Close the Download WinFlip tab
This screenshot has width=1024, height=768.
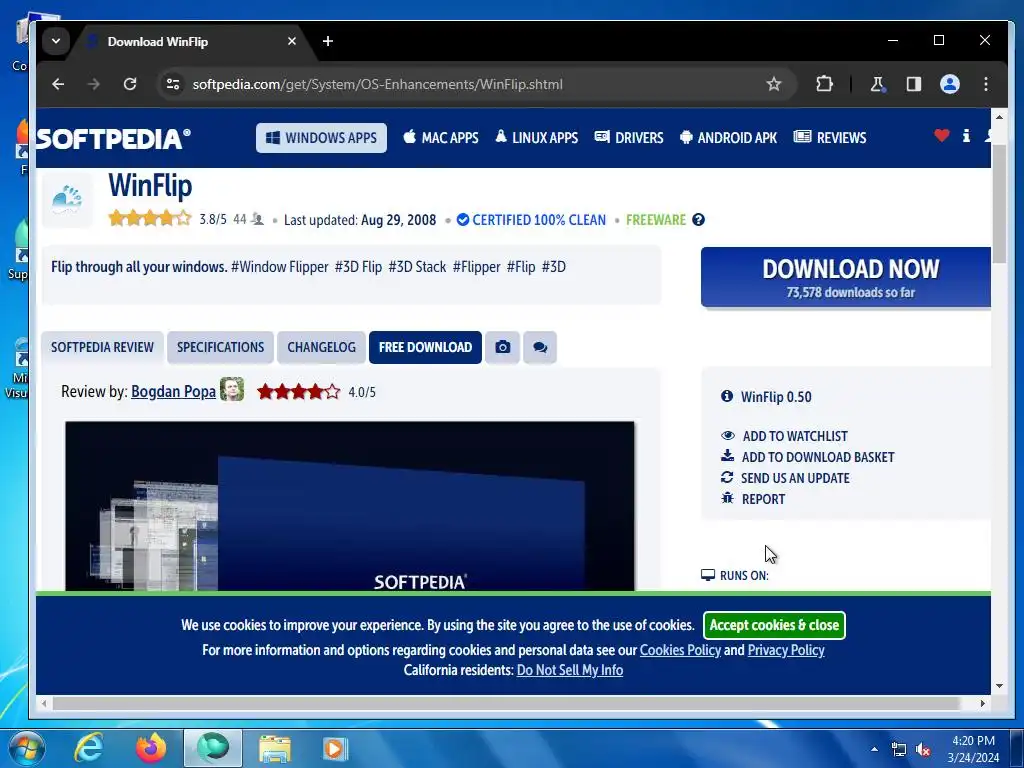click(x=292, y=41)
